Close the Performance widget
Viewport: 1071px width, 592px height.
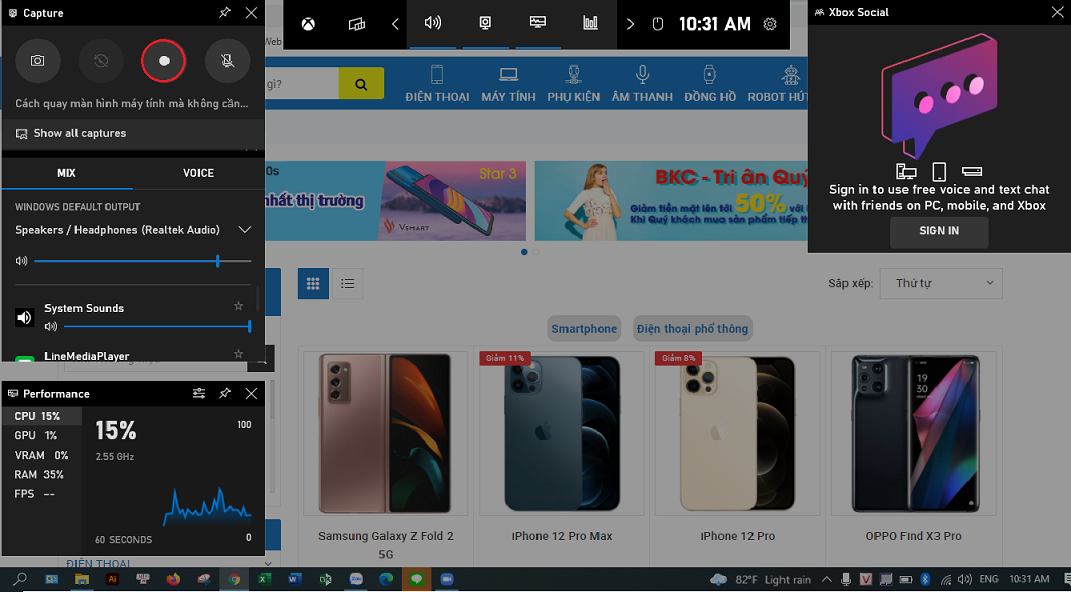point(251,393)
